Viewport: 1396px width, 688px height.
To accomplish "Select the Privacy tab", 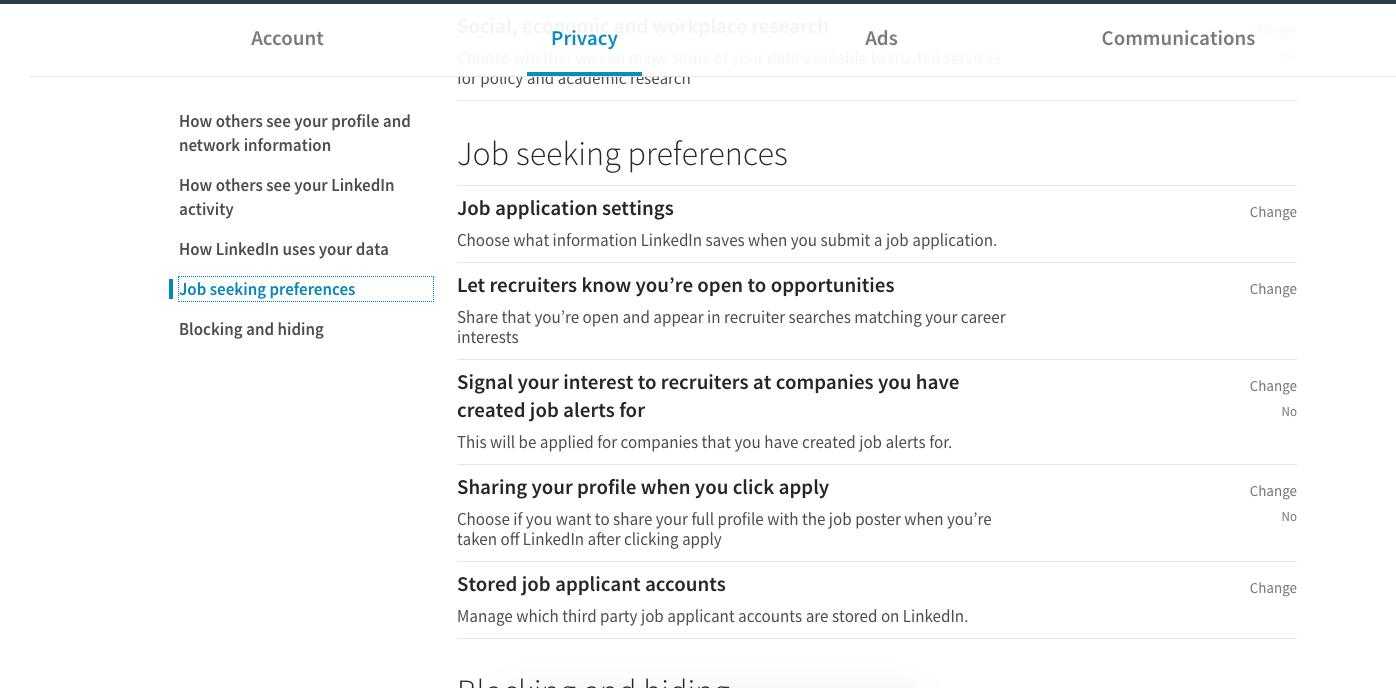I will point(584,38).
